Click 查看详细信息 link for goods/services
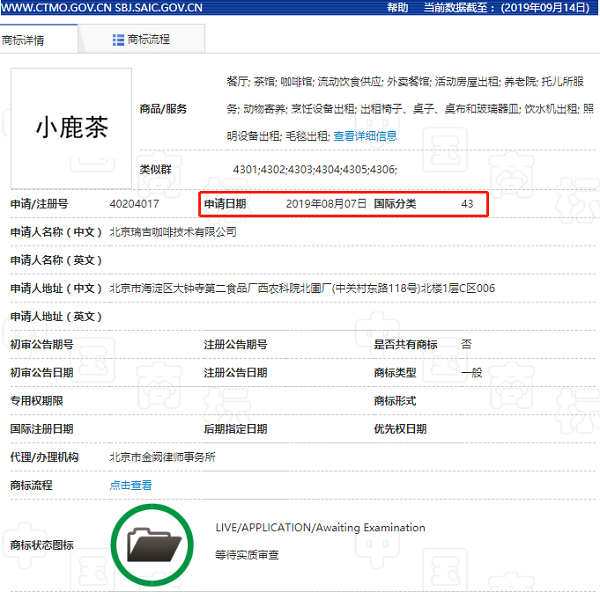The image size is (600, 592). (x=365, y=136)
